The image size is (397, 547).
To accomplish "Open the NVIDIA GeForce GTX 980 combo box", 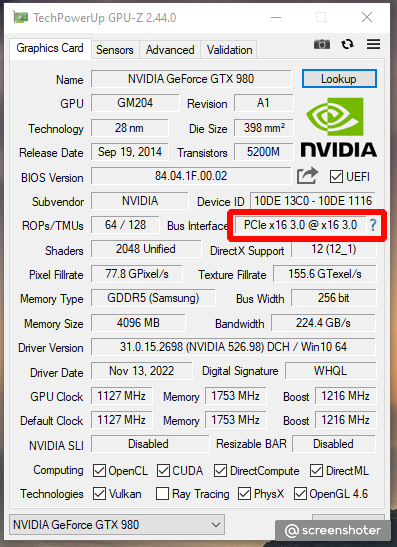I will pyautogui.click(x=117, y=524).
